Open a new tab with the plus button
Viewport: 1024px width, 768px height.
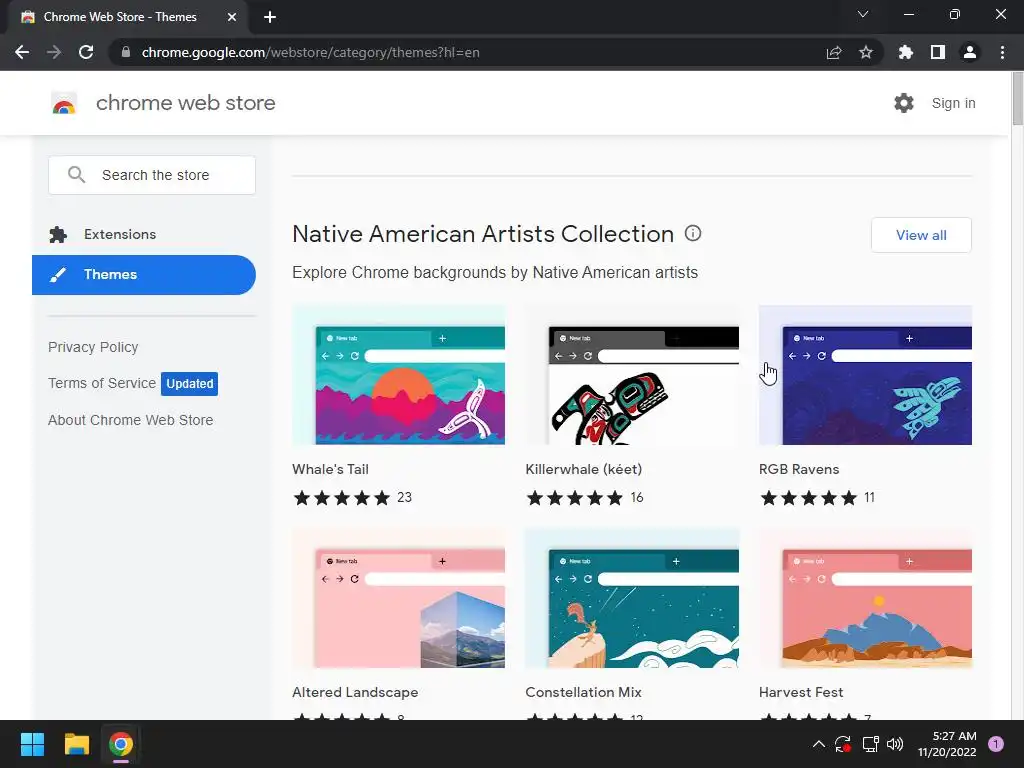[270, 17]
